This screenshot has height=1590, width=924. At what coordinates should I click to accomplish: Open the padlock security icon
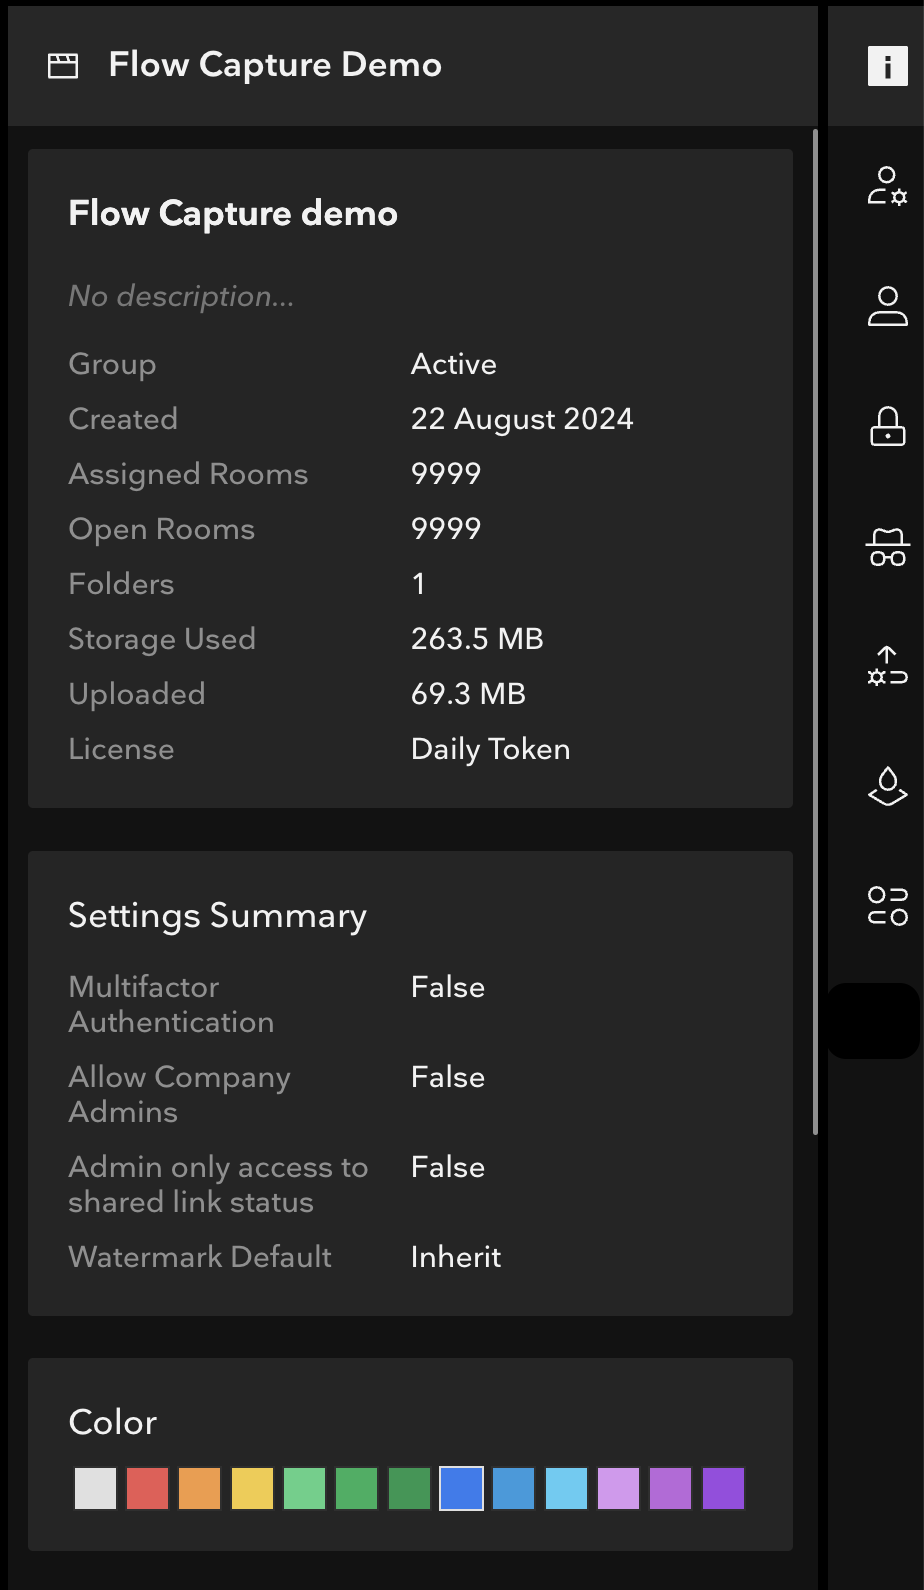point(887,426)
